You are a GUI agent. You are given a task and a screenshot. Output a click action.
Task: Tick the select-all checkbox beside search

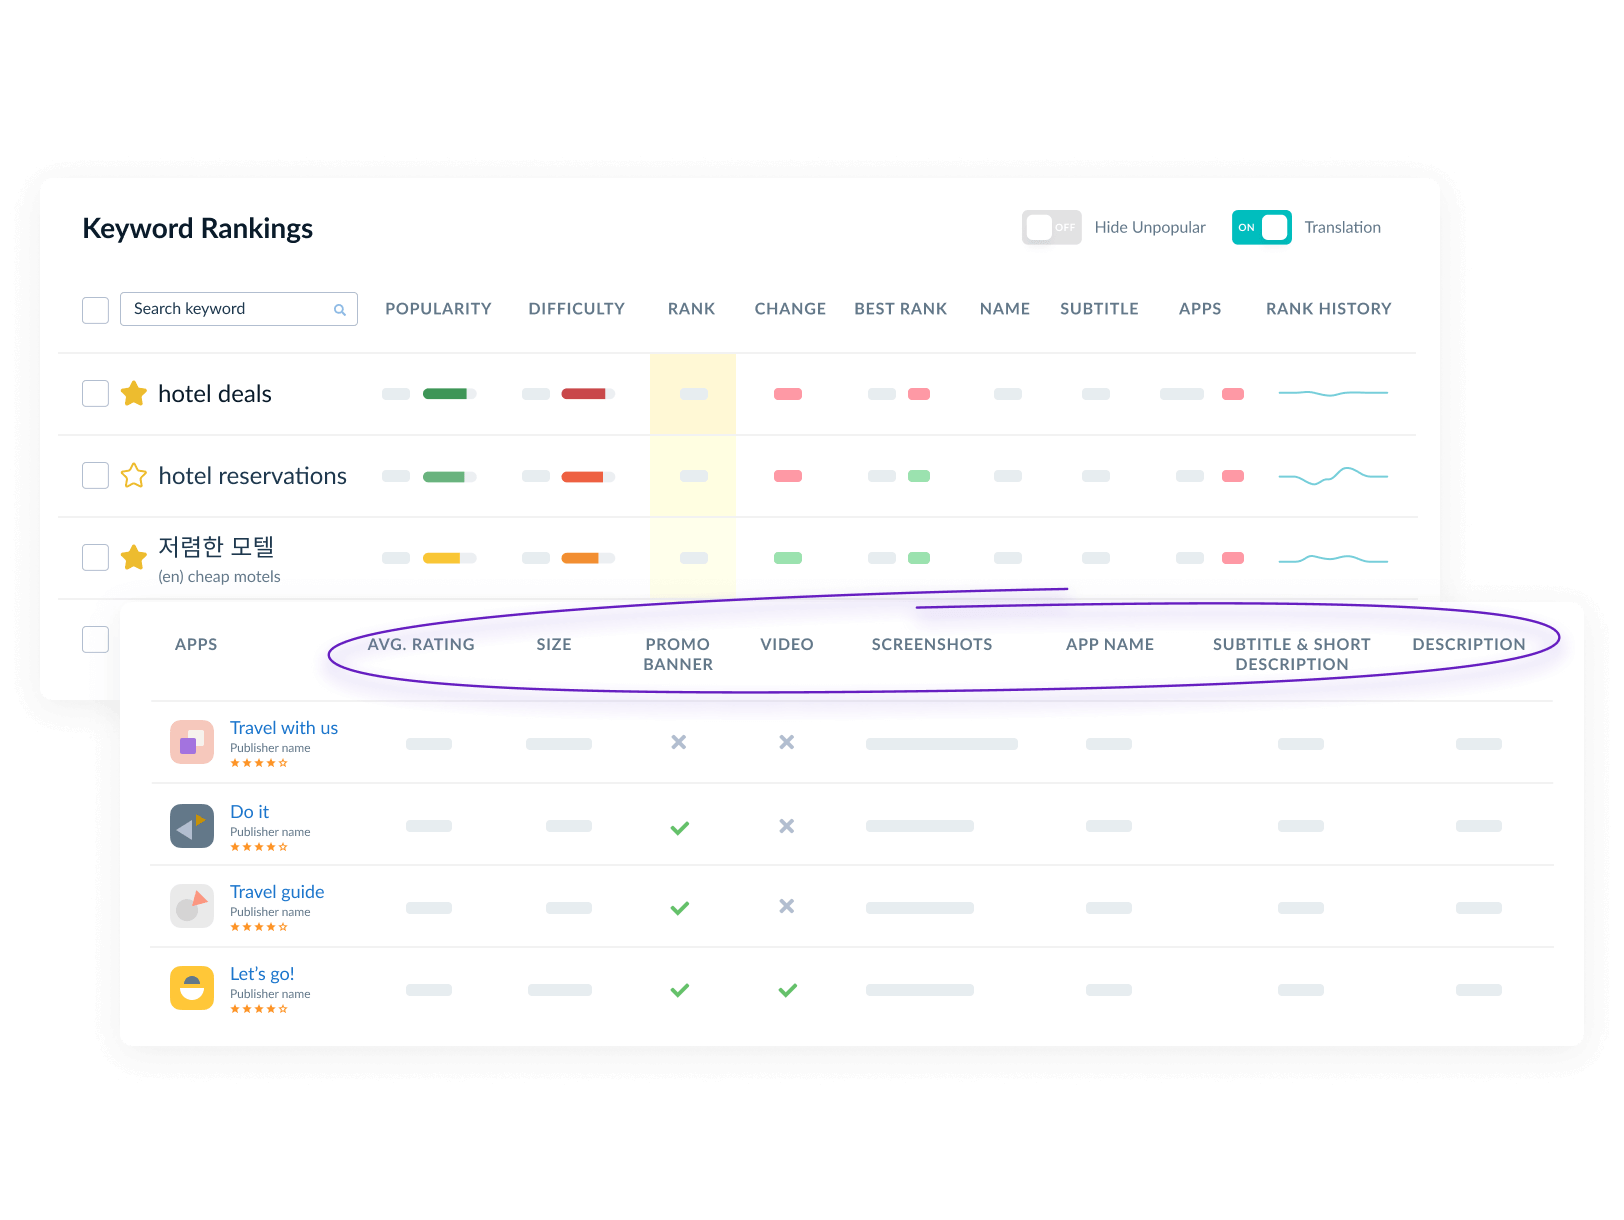95,310
